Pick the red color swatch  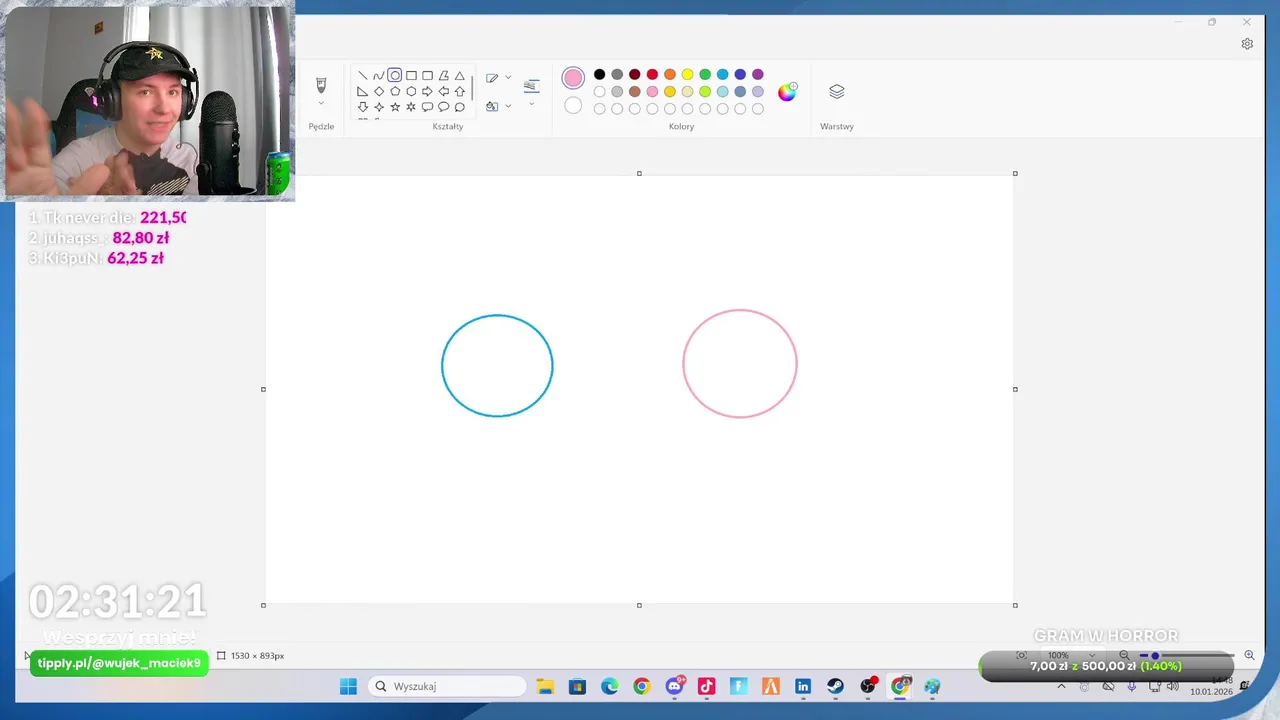(652, 74)
